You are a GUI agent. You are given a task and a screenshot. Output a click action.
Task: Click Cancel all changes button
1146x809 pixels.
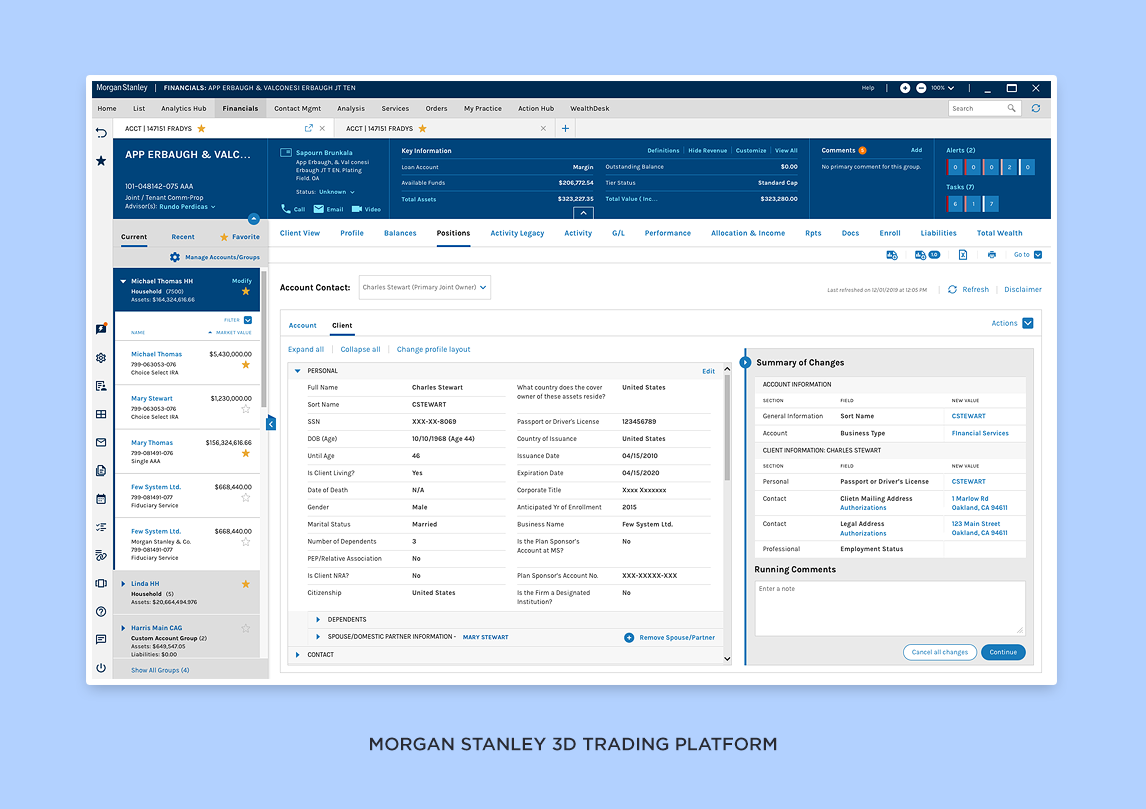click(939, 652)
